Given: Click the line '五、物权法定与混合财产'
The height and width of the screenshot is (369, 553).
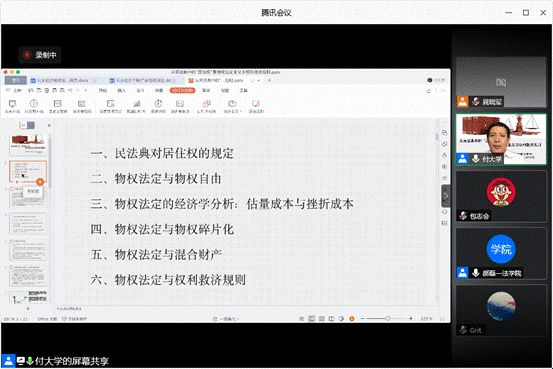Looking at the screenshot, I should point(156,255).
